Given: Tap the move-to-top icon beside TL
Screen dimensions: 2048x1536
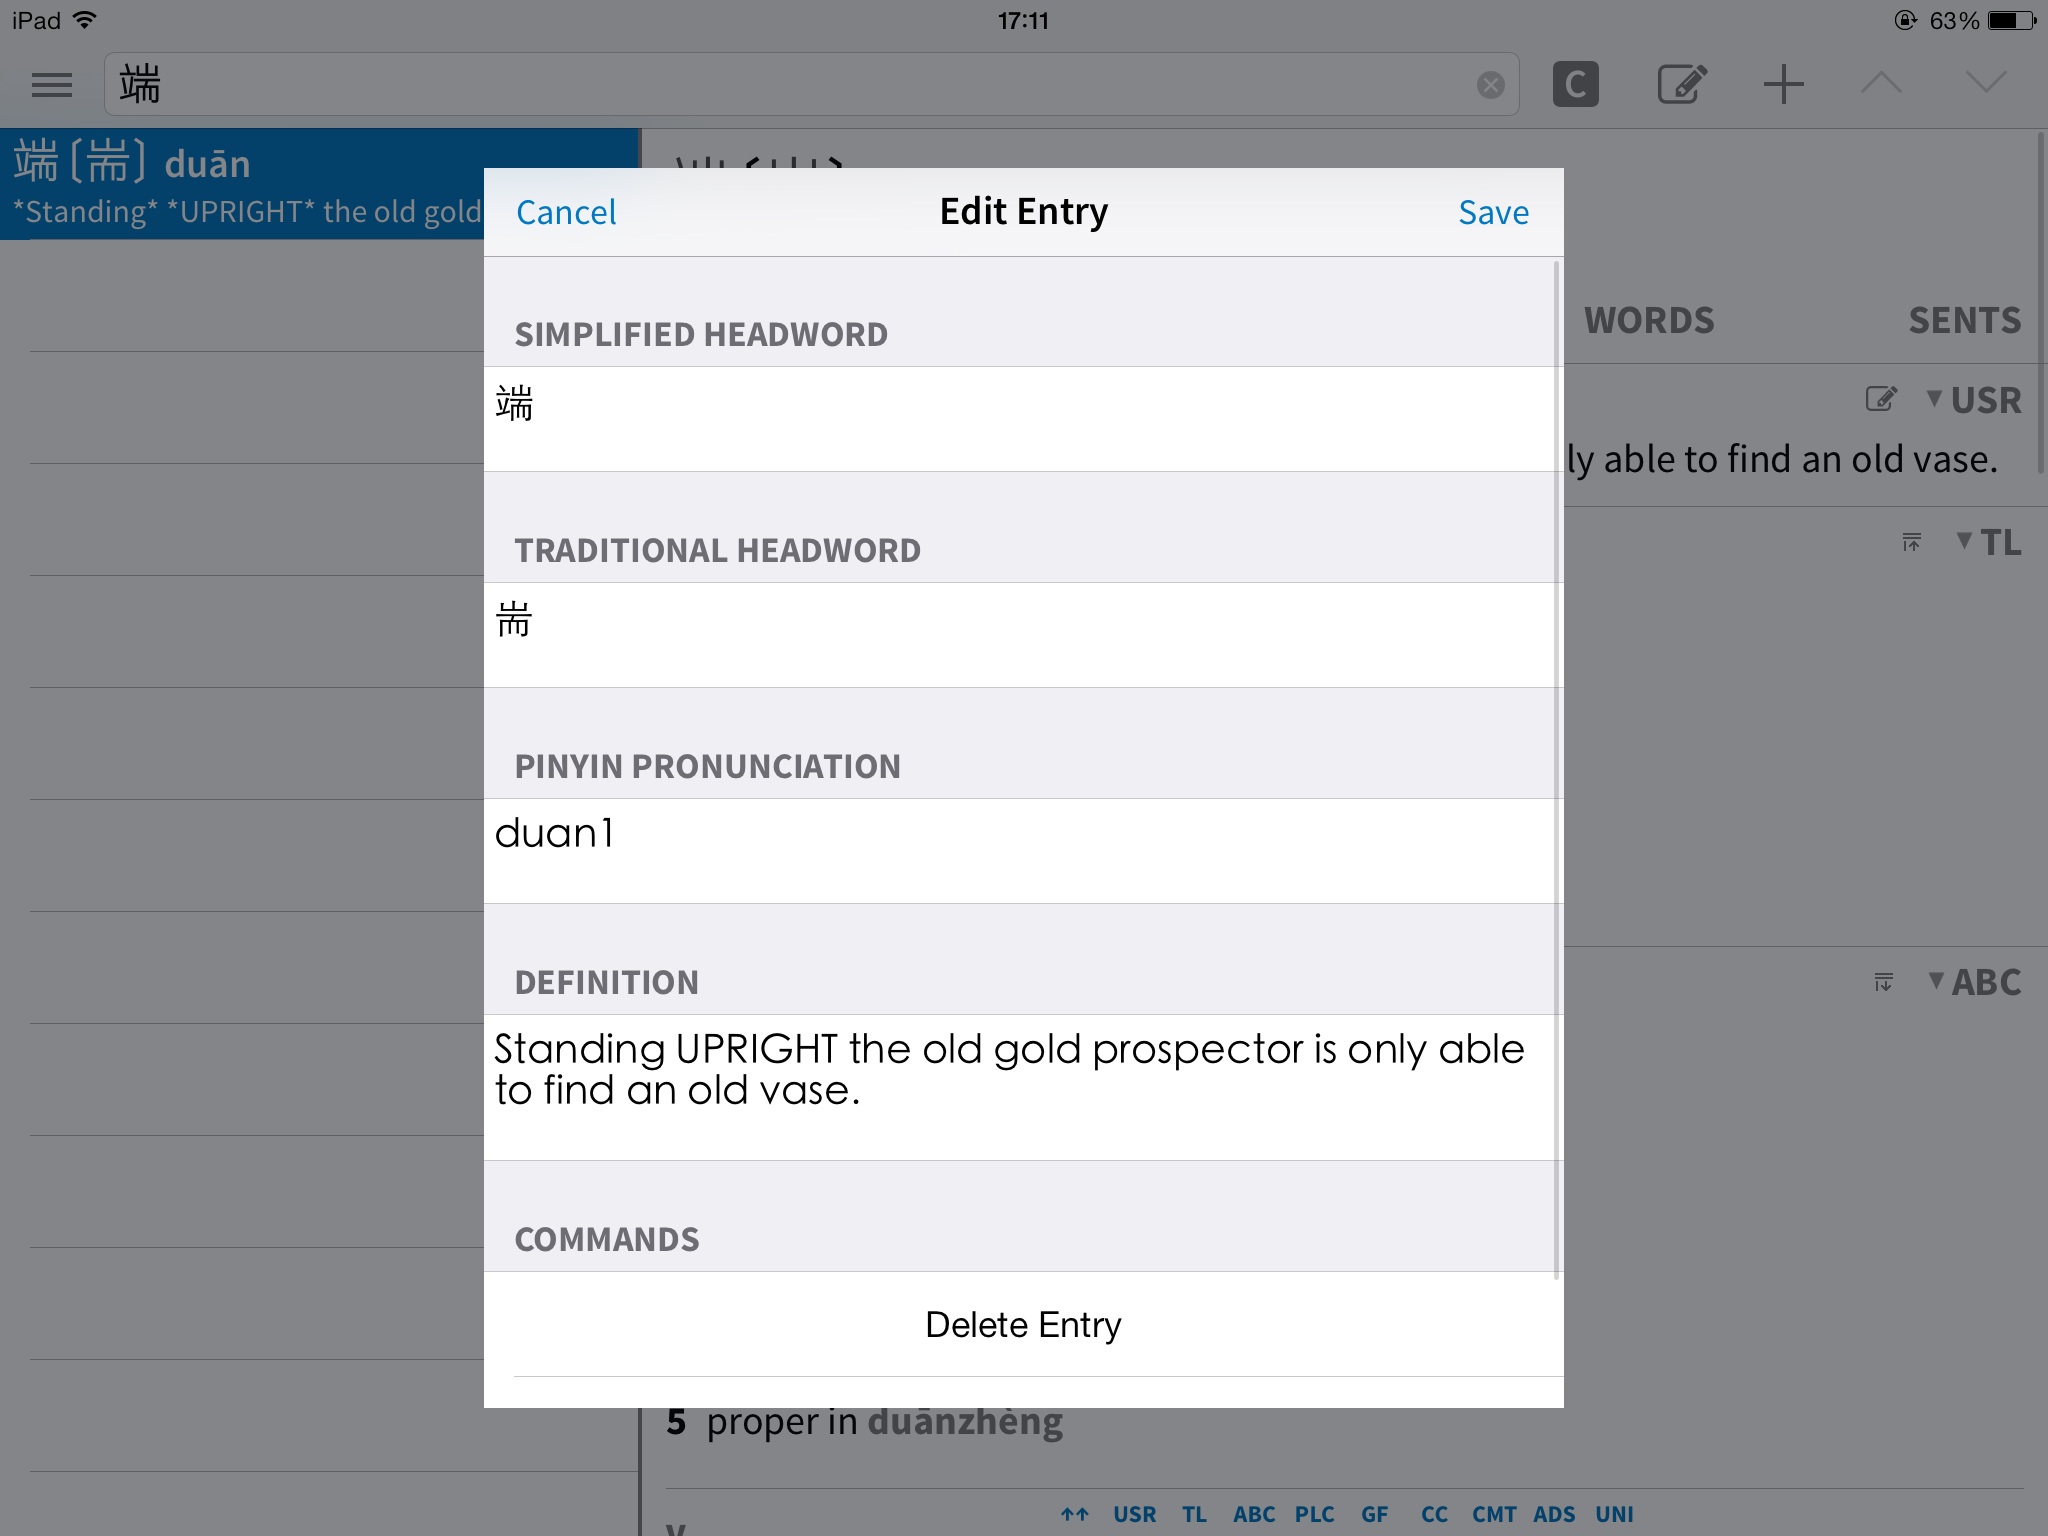Looking at the screenshot, I should (x=1911, y=542).
